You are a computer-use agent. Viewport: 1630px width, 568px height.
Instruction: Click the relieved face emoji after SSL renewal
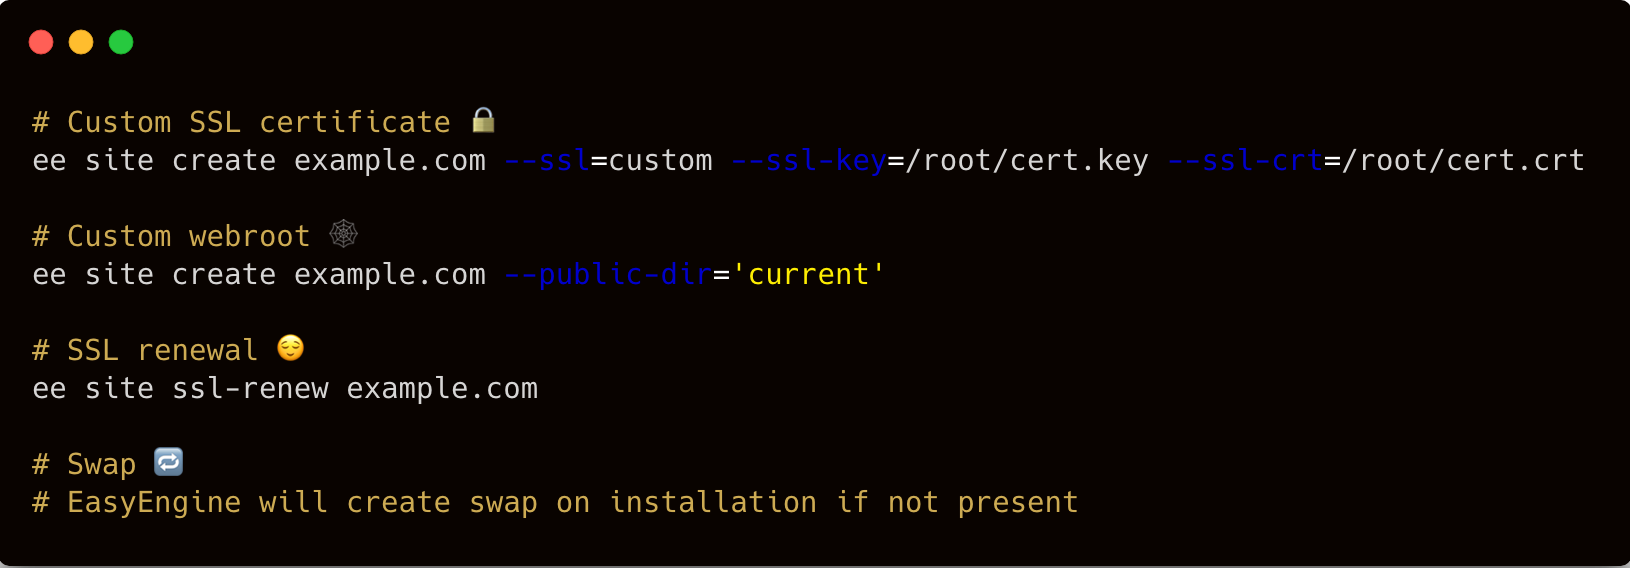click(291, 348)
